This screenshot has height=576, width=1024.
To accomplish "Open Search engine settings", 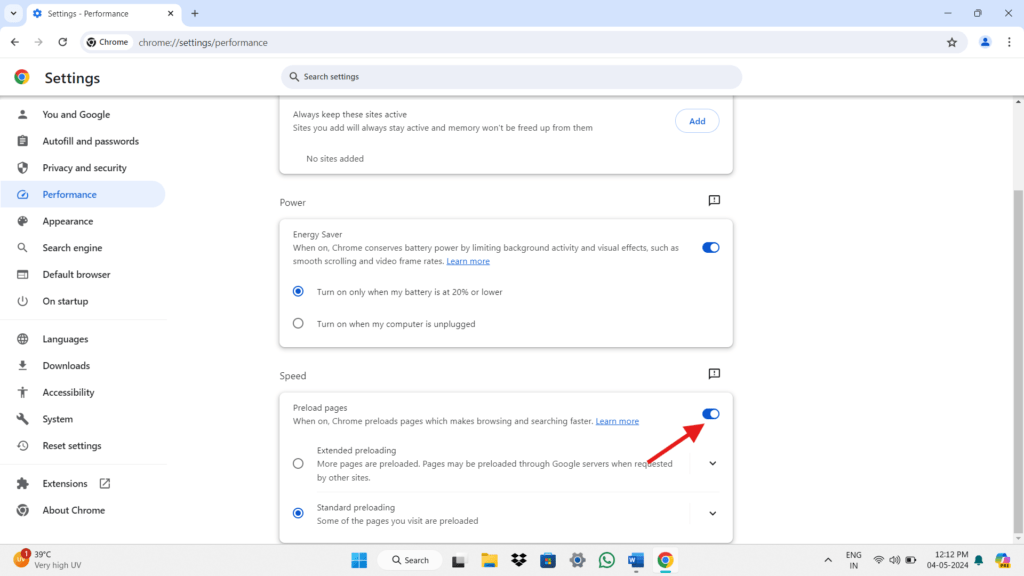I will point(83,248).
